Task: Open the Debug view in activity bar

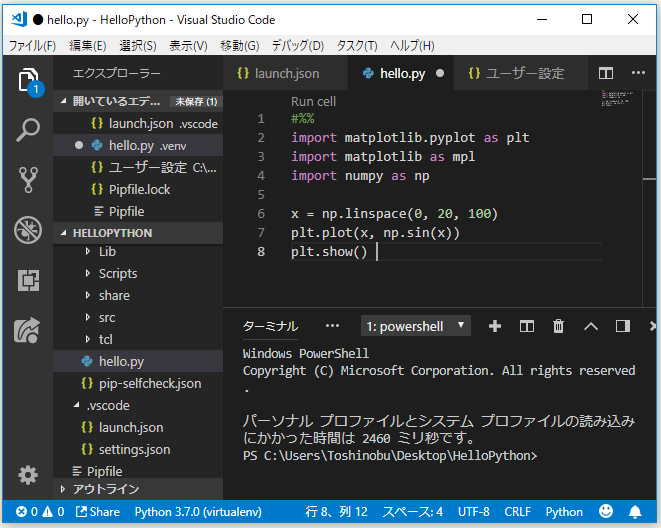Action: click(28, 230)
